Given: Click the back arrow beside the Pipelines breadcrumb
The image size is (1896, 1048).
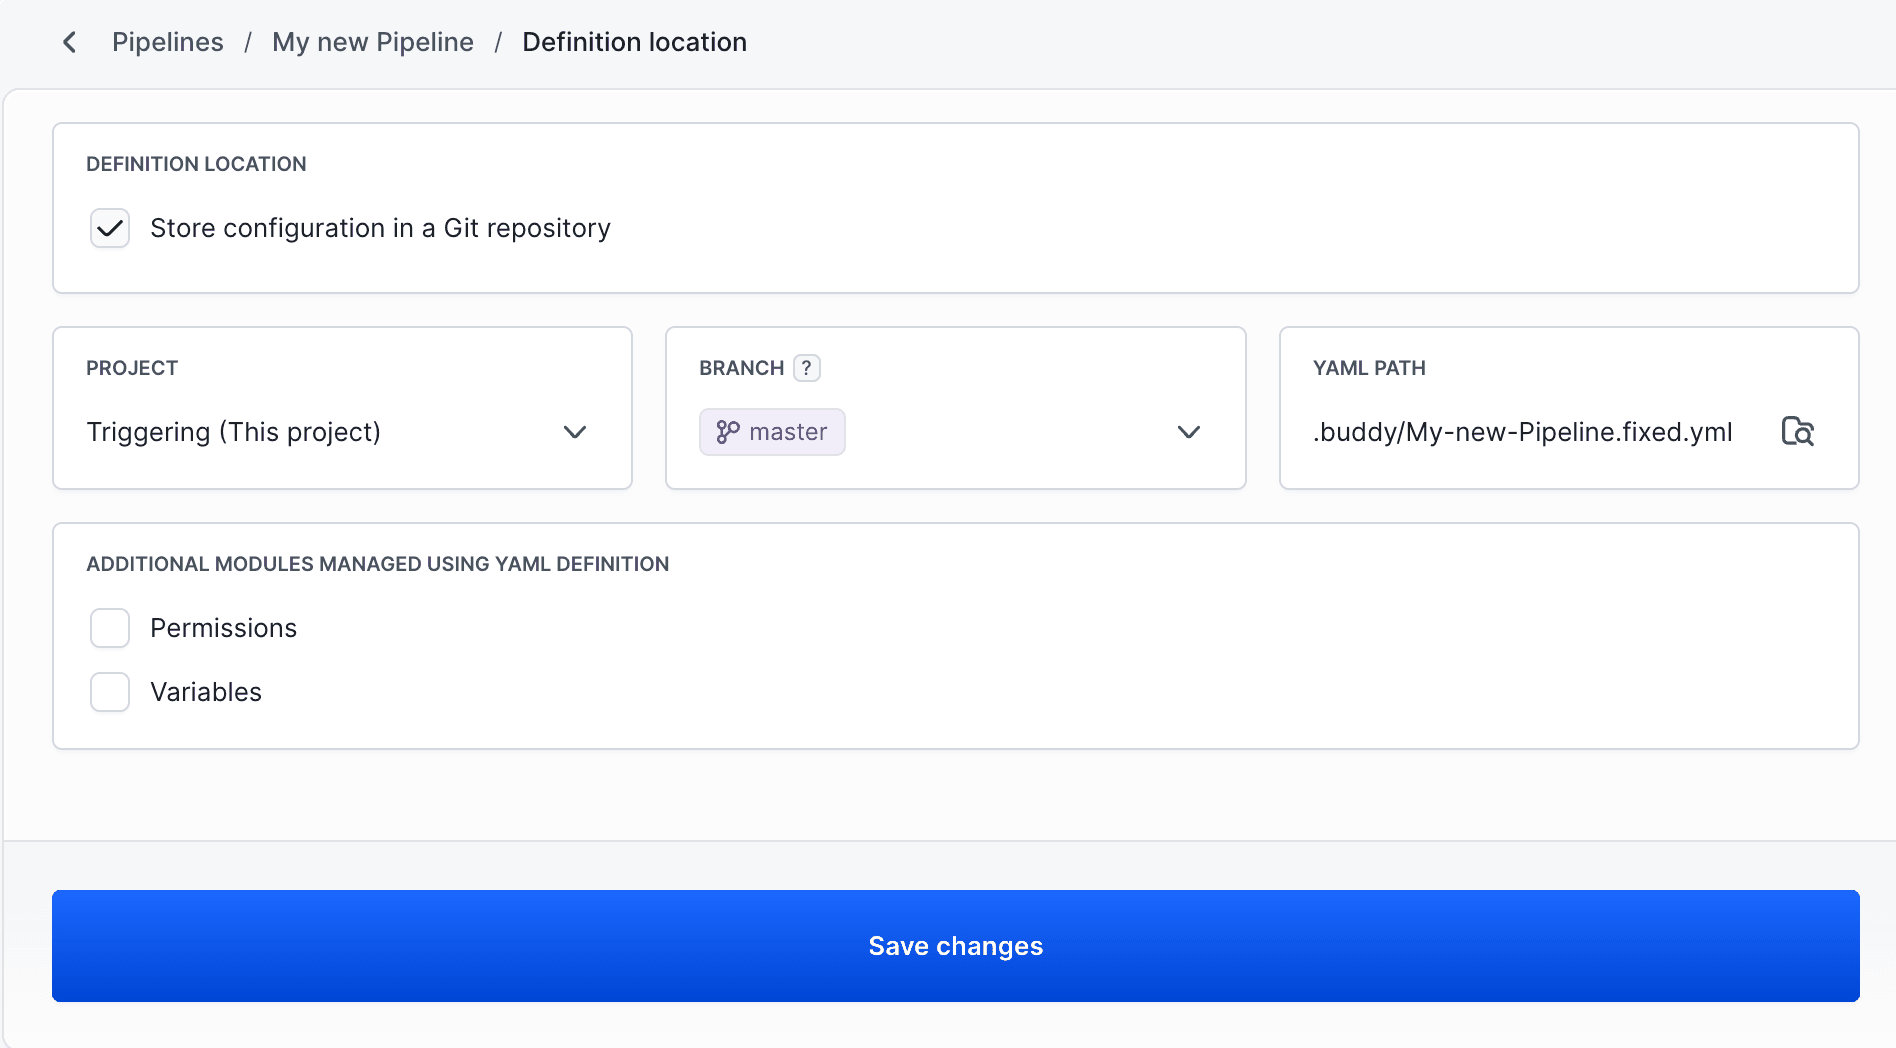Looking at the screenshot, I should tap(68, 42).
